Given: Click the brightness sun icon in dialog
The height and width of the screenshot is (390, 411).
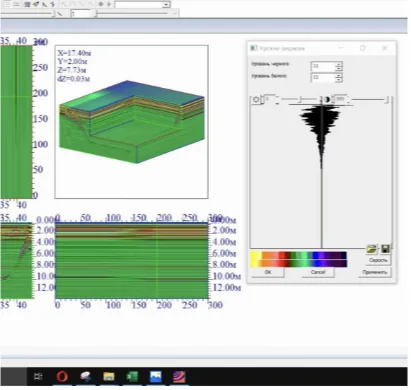Looking at the screenshot, I should (x=256, y=99).
